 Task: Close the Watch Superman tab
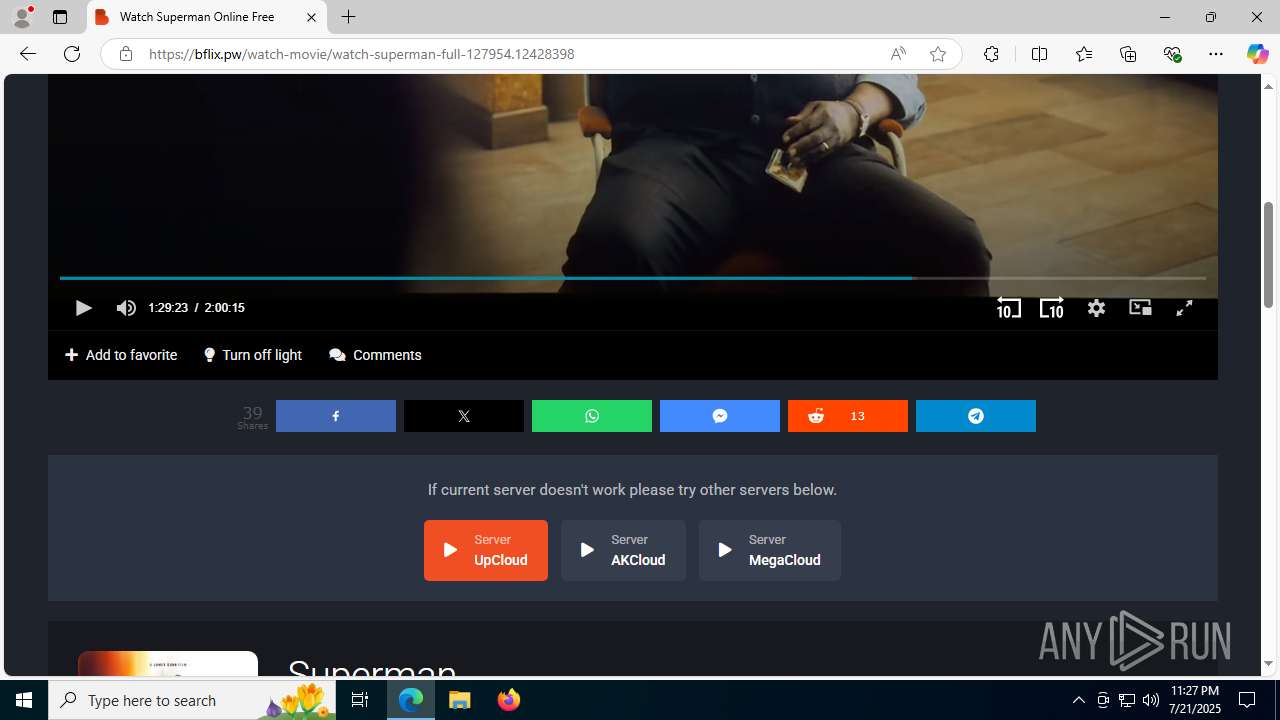coord(311,17)
